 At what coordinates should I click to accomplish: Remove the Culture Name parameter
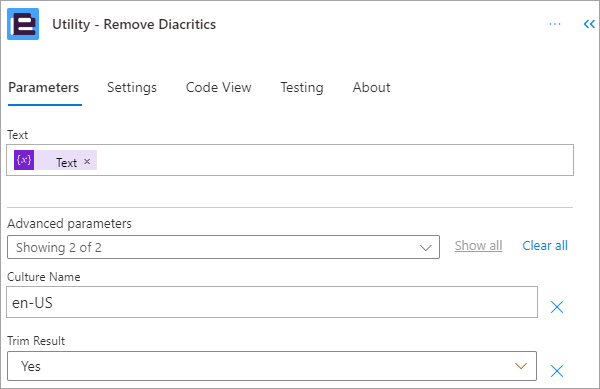557,306
